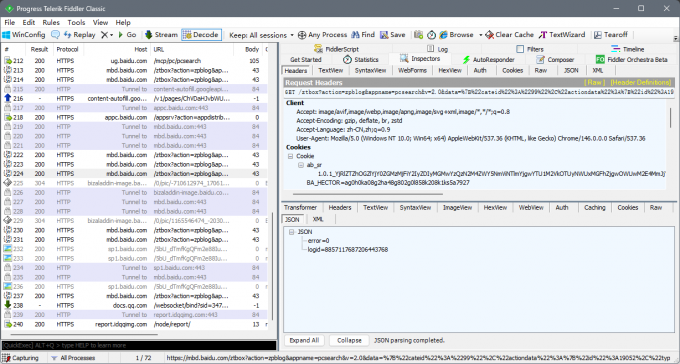680x364 pixels.
Task: Sort sessions by the Result column header
Action: tap(39, 49)
